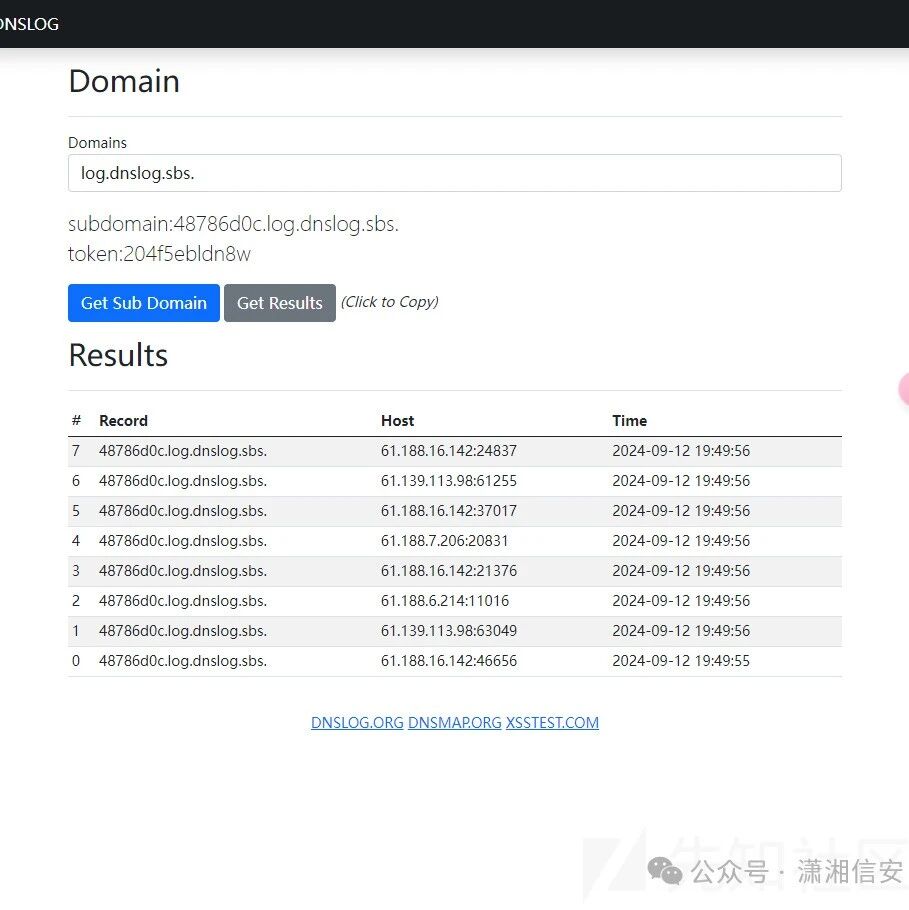Screen dimensions: 909x910
Task: Focus the Domains input field
Action: tap(454, 173)
